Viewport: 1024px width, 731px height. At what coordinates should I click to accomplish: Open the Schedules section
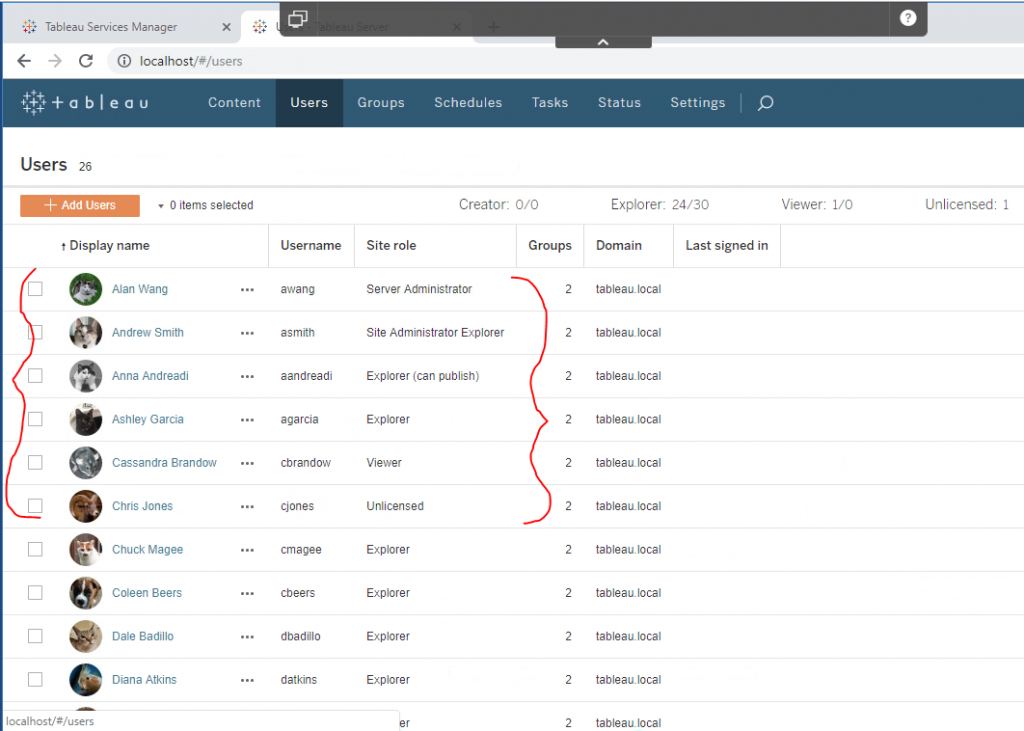(467, 103)
